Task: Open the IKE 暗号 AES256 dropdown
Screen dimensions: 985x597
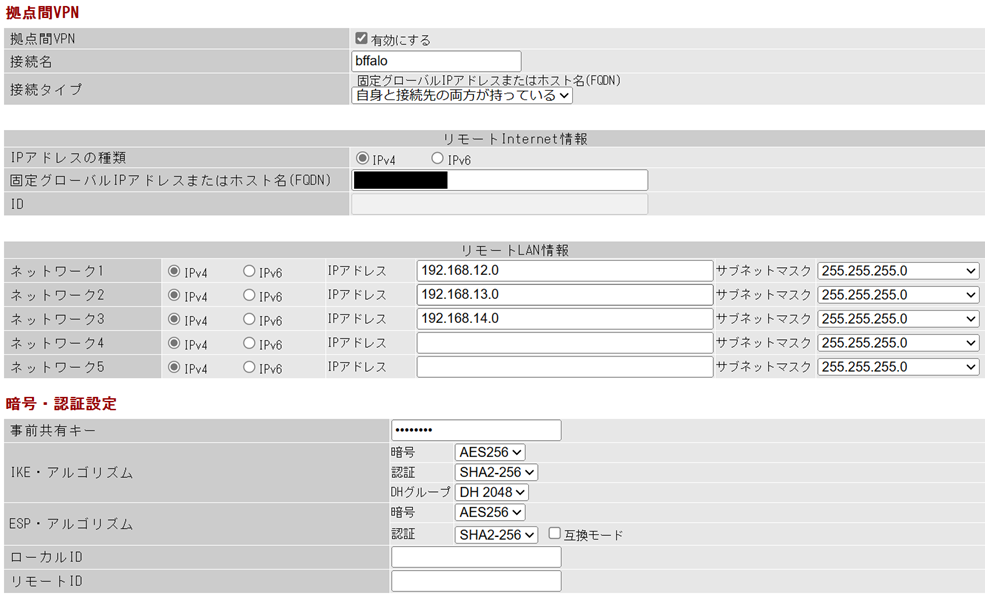Action: 489,453
